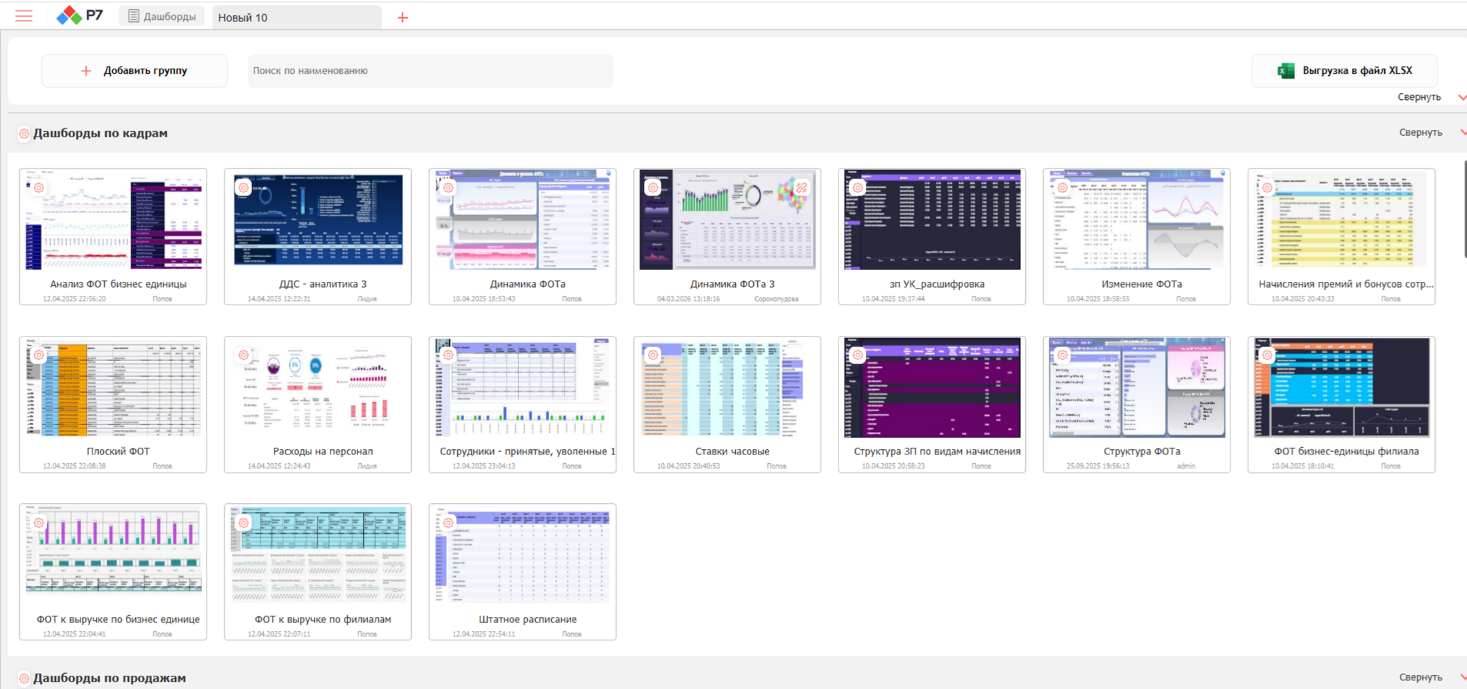Open the Динамика ФОТа 3 dashboard thumbnail
This screenshot has width=1467, height=689.
tap(727, 220)
